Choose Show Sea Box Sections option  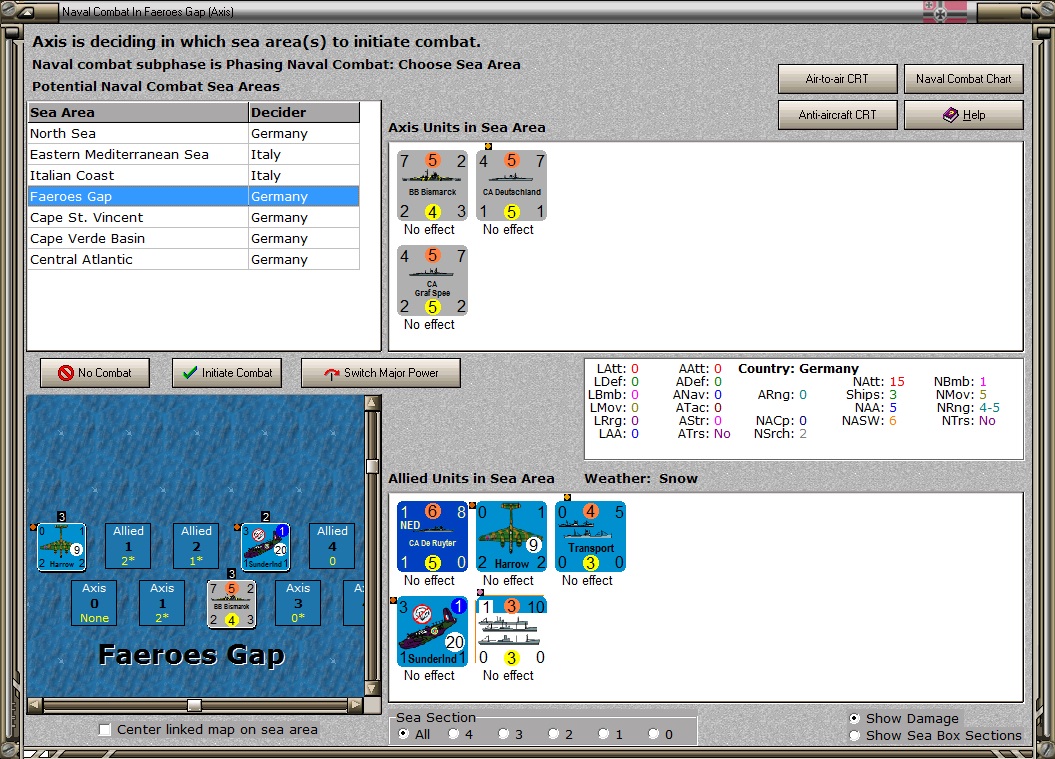854,735
